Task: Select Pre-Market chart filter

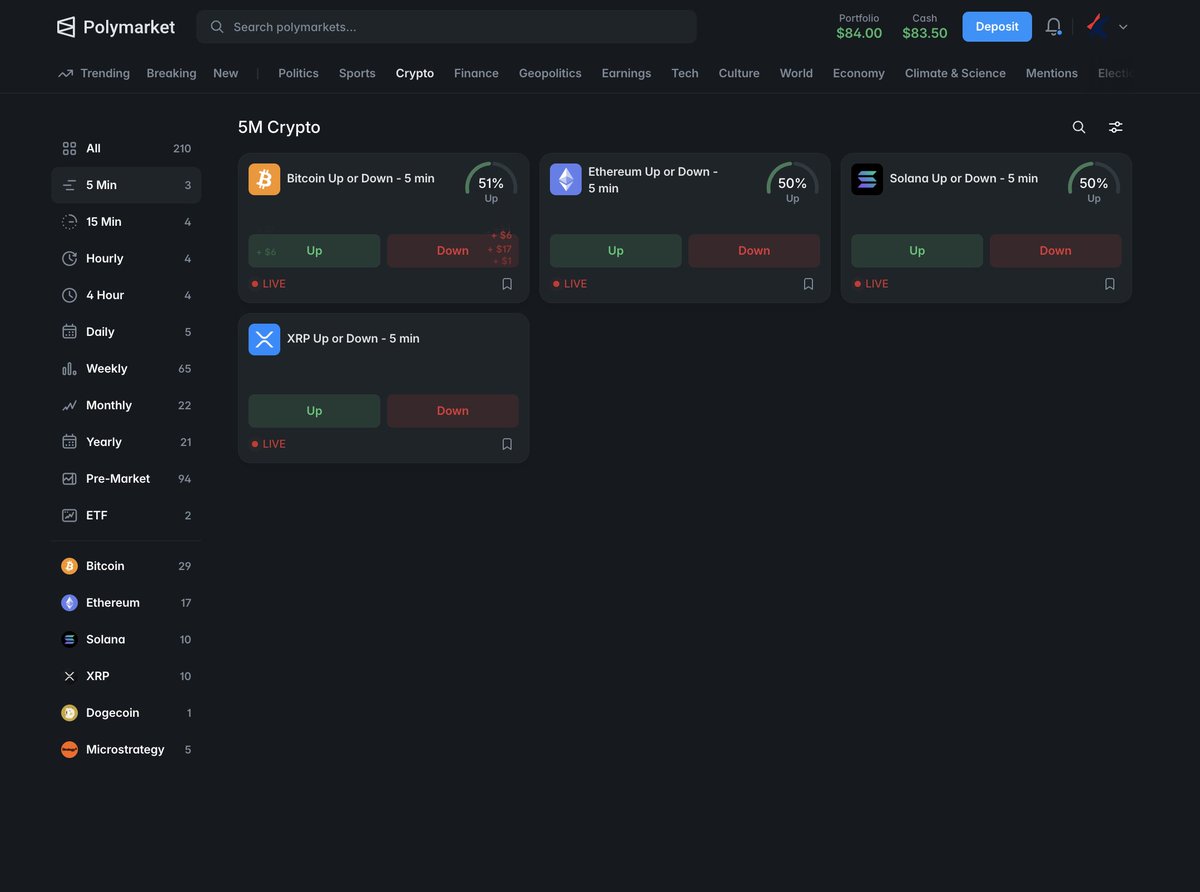Action: point(126,479)
